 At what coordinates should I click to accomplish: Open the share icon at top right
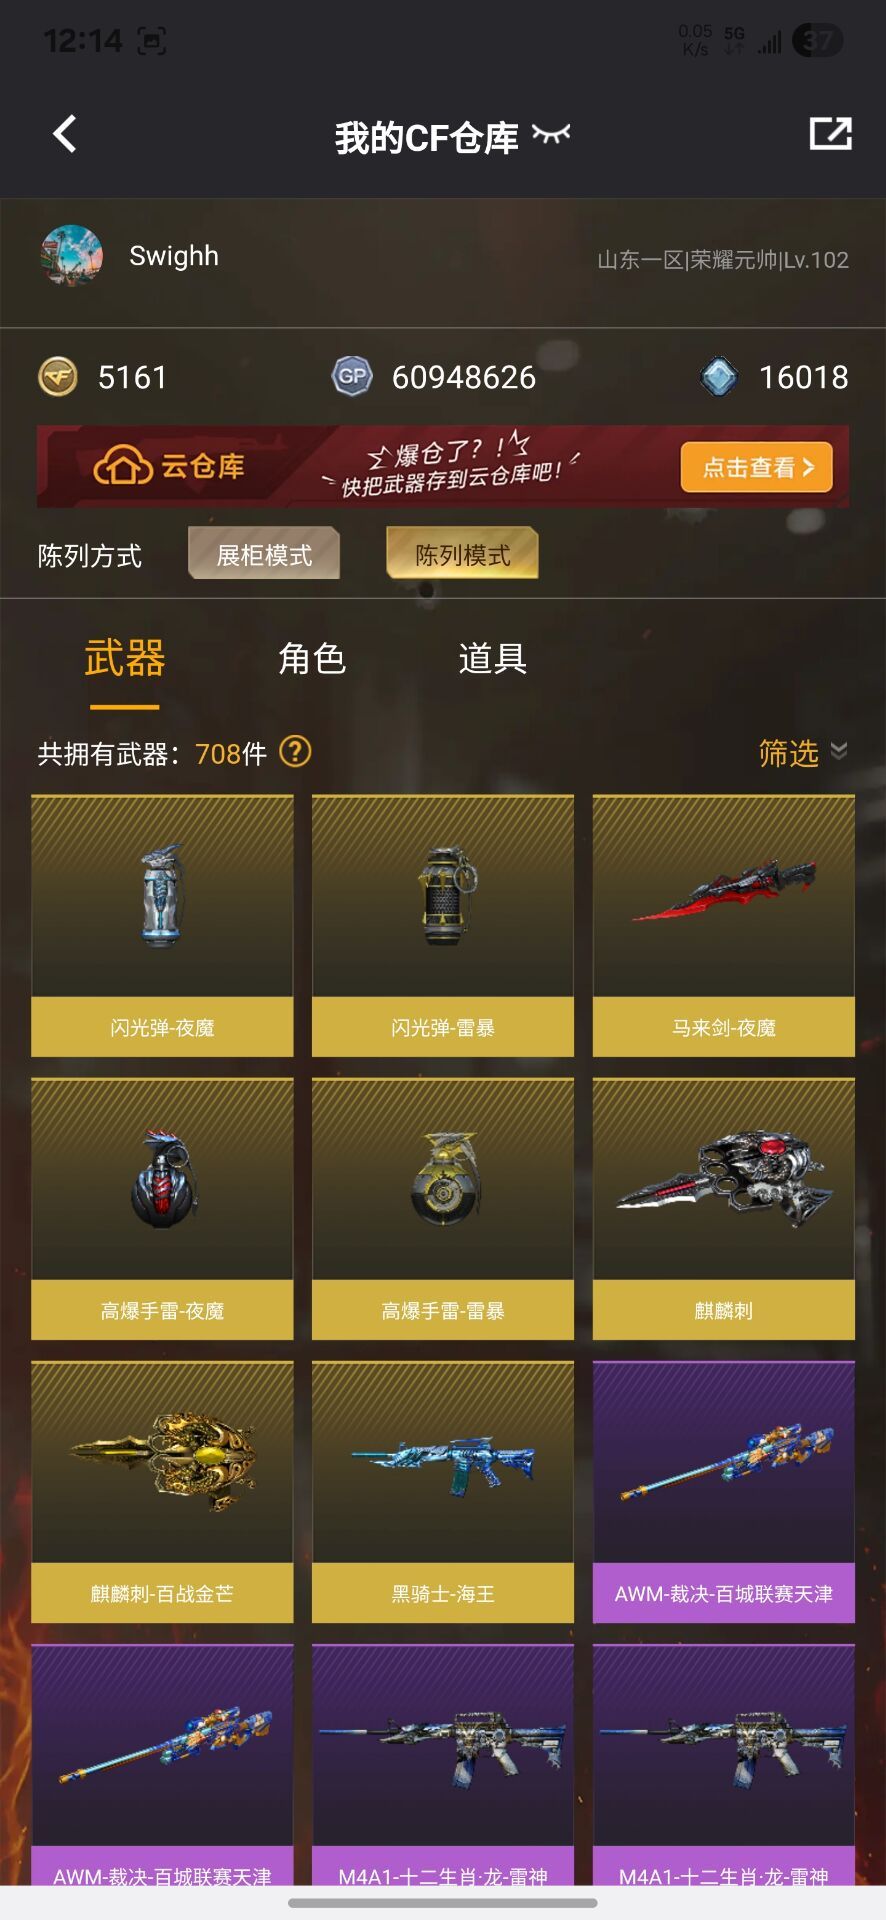pos(830,134)
